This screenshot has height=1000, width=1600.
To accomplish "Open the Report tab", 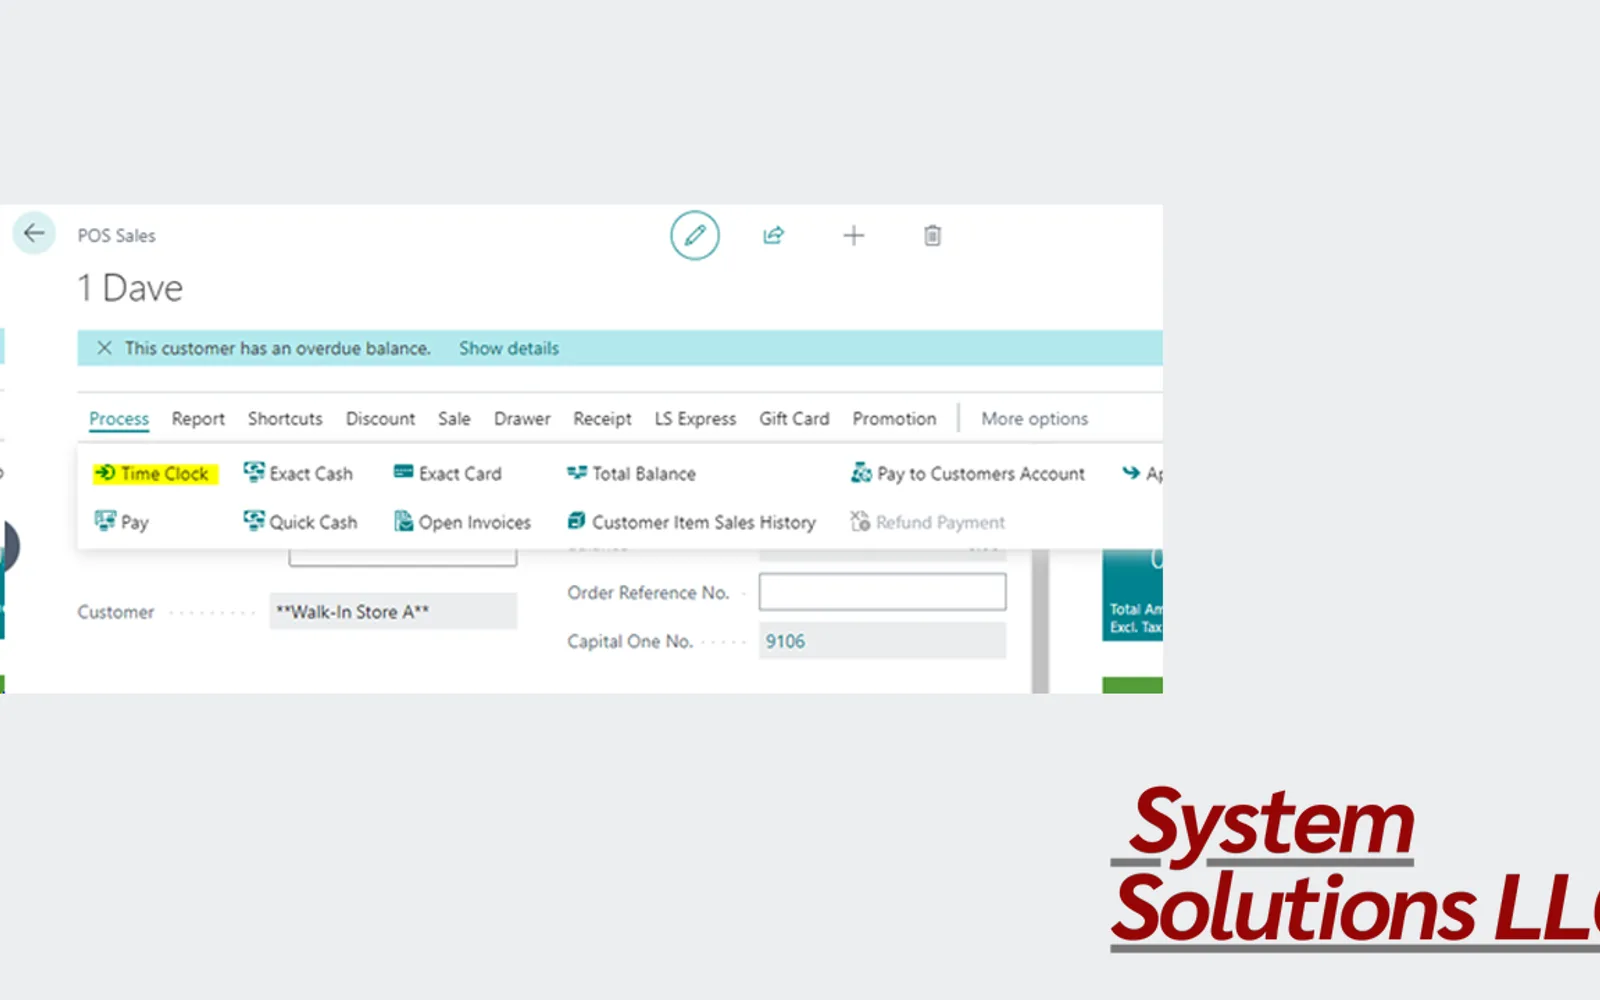I will pyautogui.click(x=198, y=419).
